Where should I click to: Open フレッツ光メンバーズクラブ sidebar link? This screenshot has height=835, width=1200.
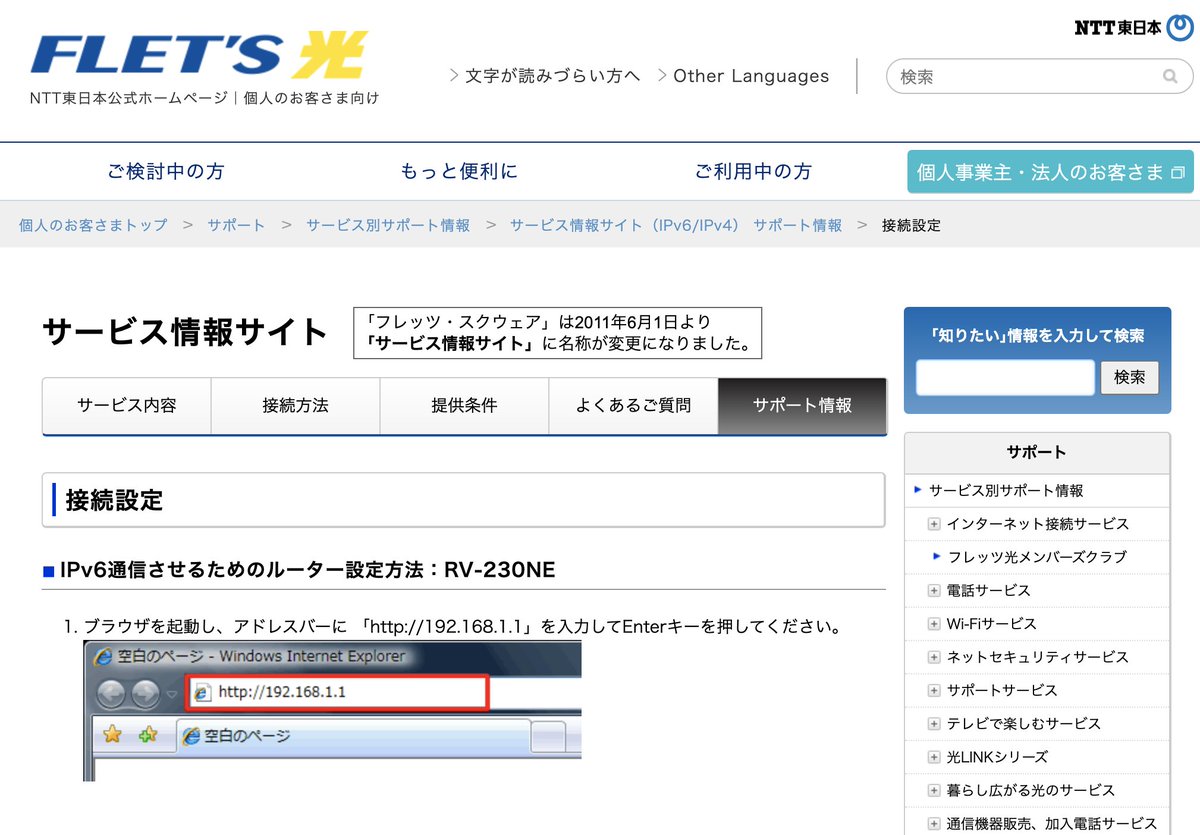[x=1037, y=557]
